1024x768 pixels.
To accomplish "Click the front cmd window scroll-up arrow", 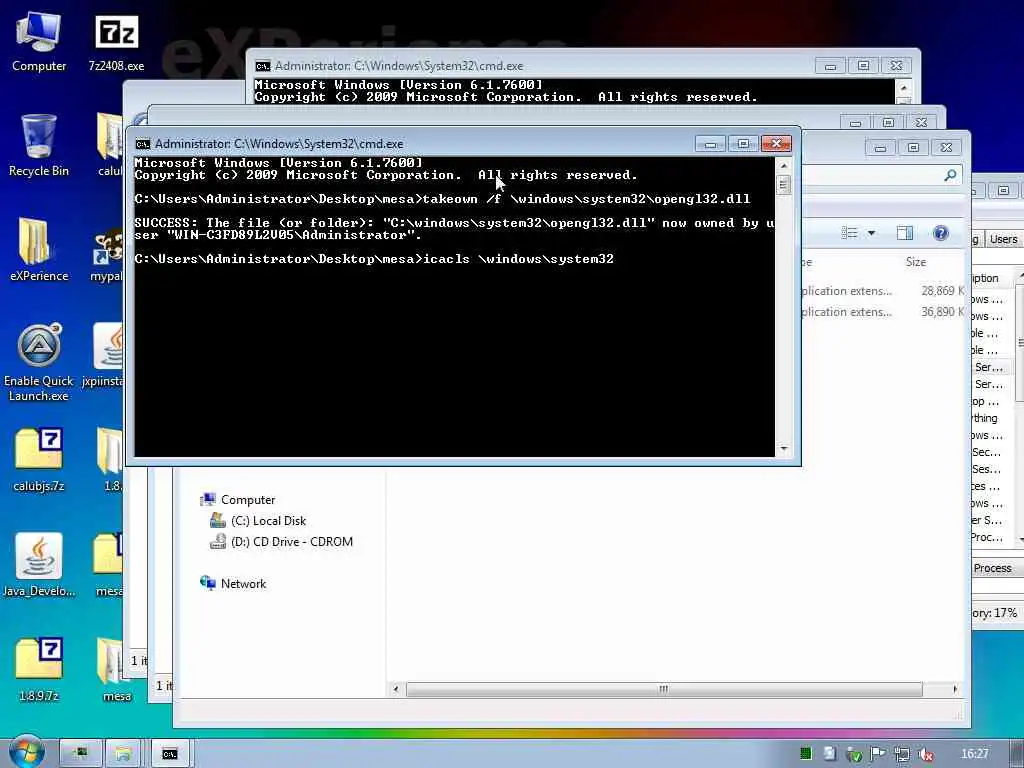I will pyautogui.click(x=784, y=165).
